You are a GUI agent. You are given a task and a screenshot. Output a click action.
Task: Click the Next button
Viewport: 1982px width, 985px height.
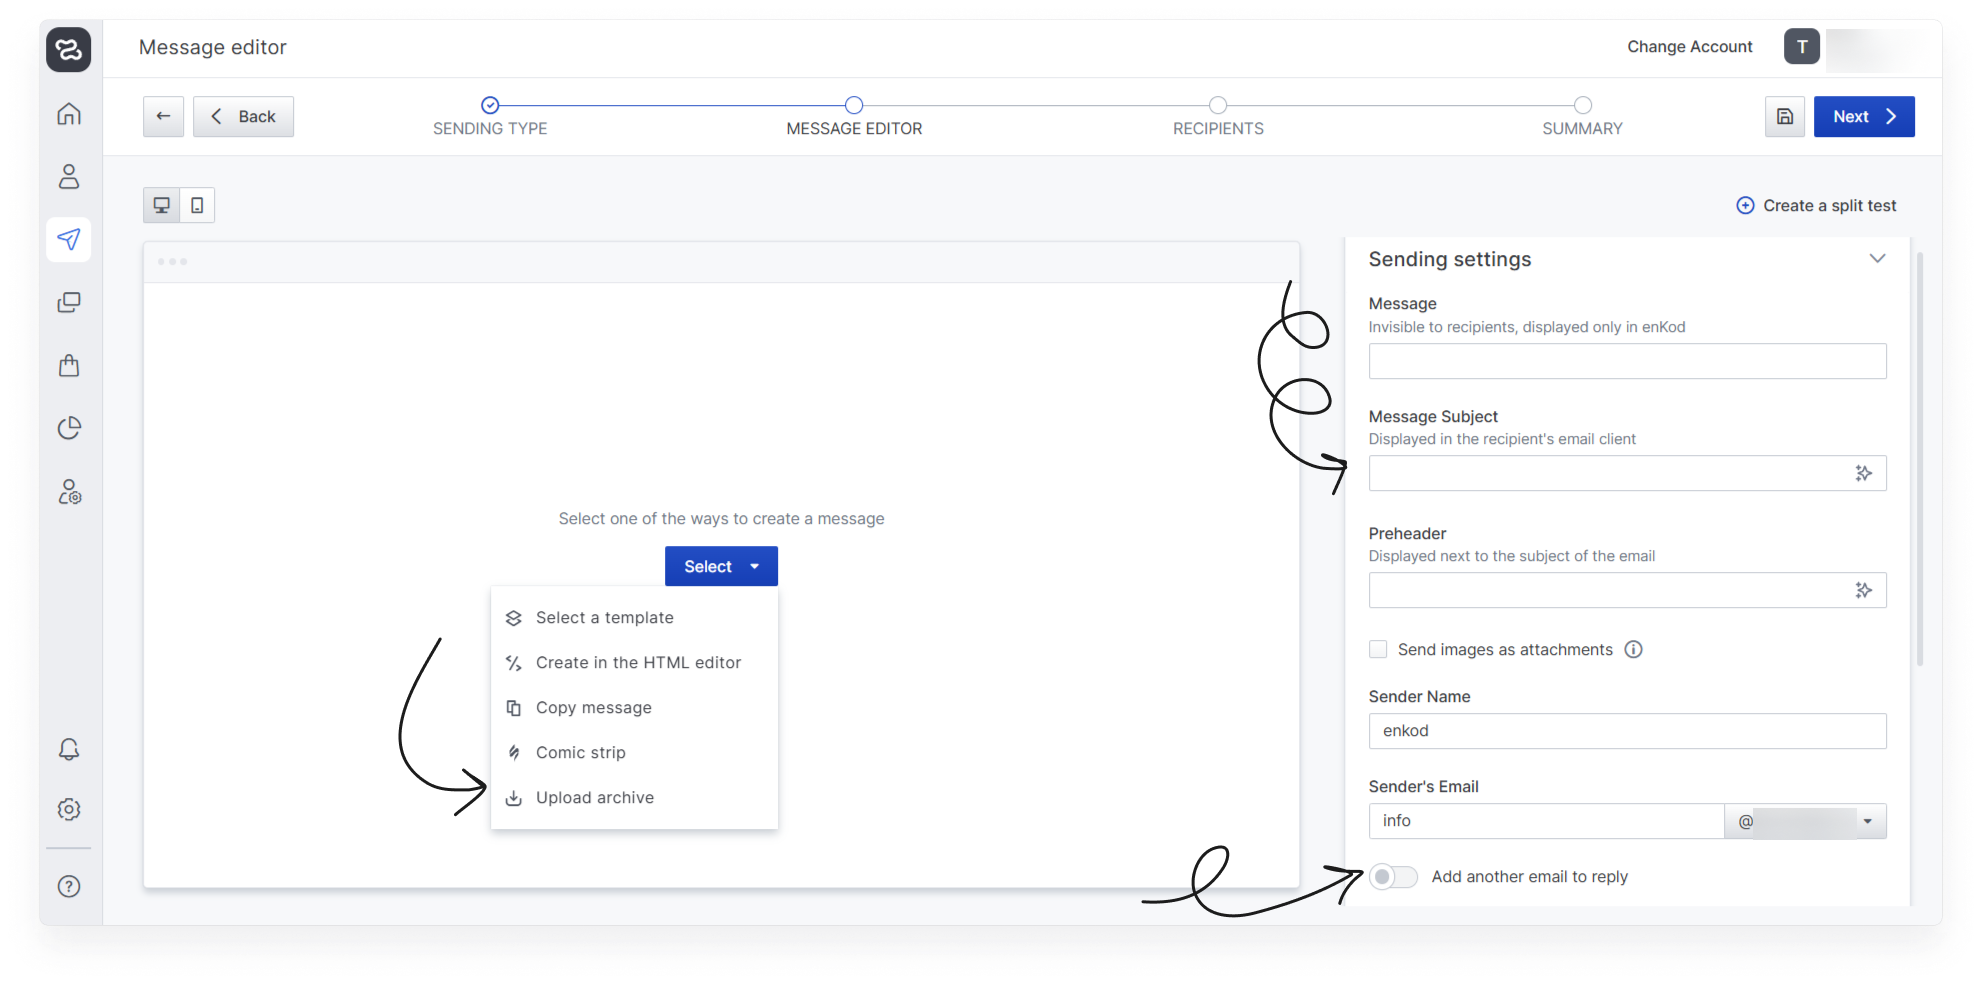1863,117
